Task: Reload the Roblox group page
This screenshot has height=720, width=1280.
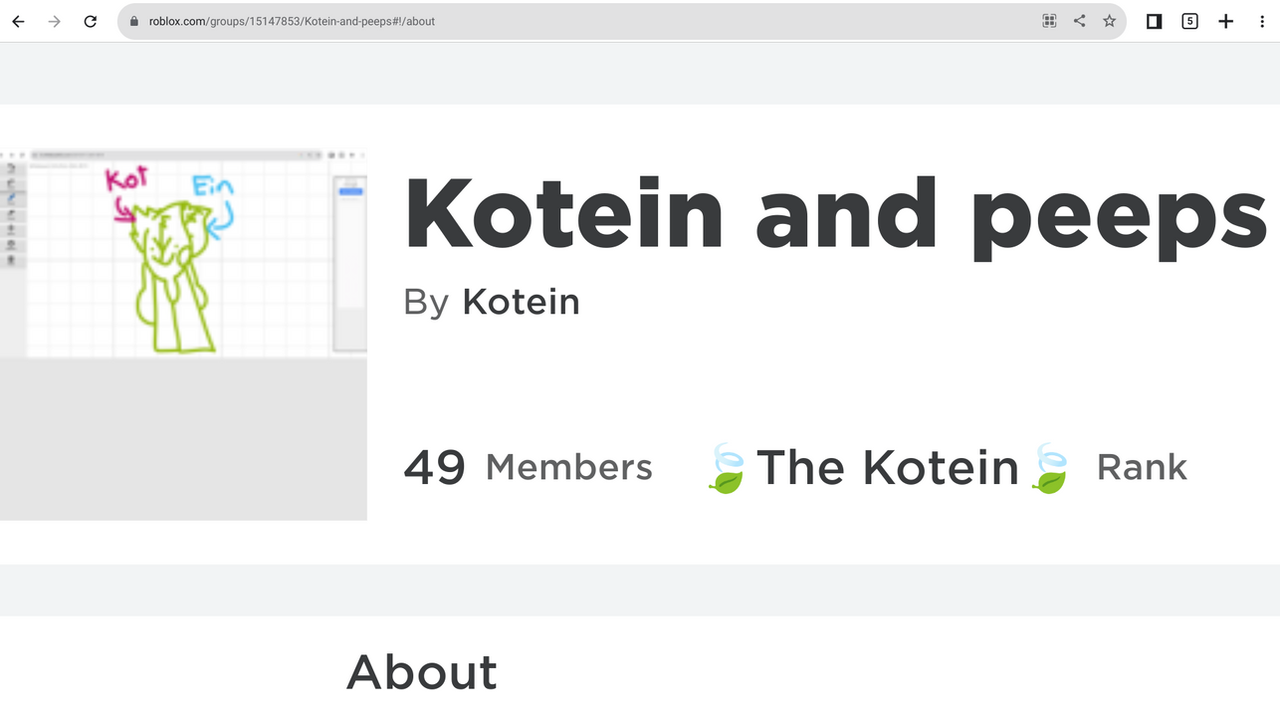Action: [90, 21]
